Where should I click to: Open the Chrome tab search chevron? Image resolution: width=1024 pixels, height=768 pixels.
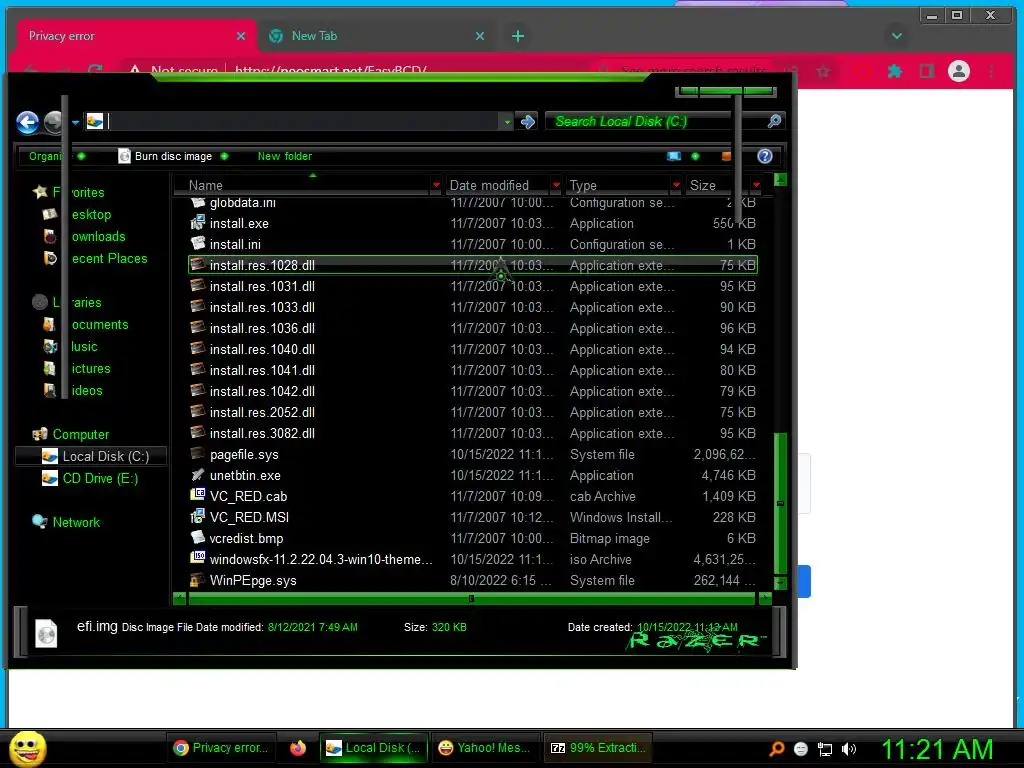click(x=897, y=36)
